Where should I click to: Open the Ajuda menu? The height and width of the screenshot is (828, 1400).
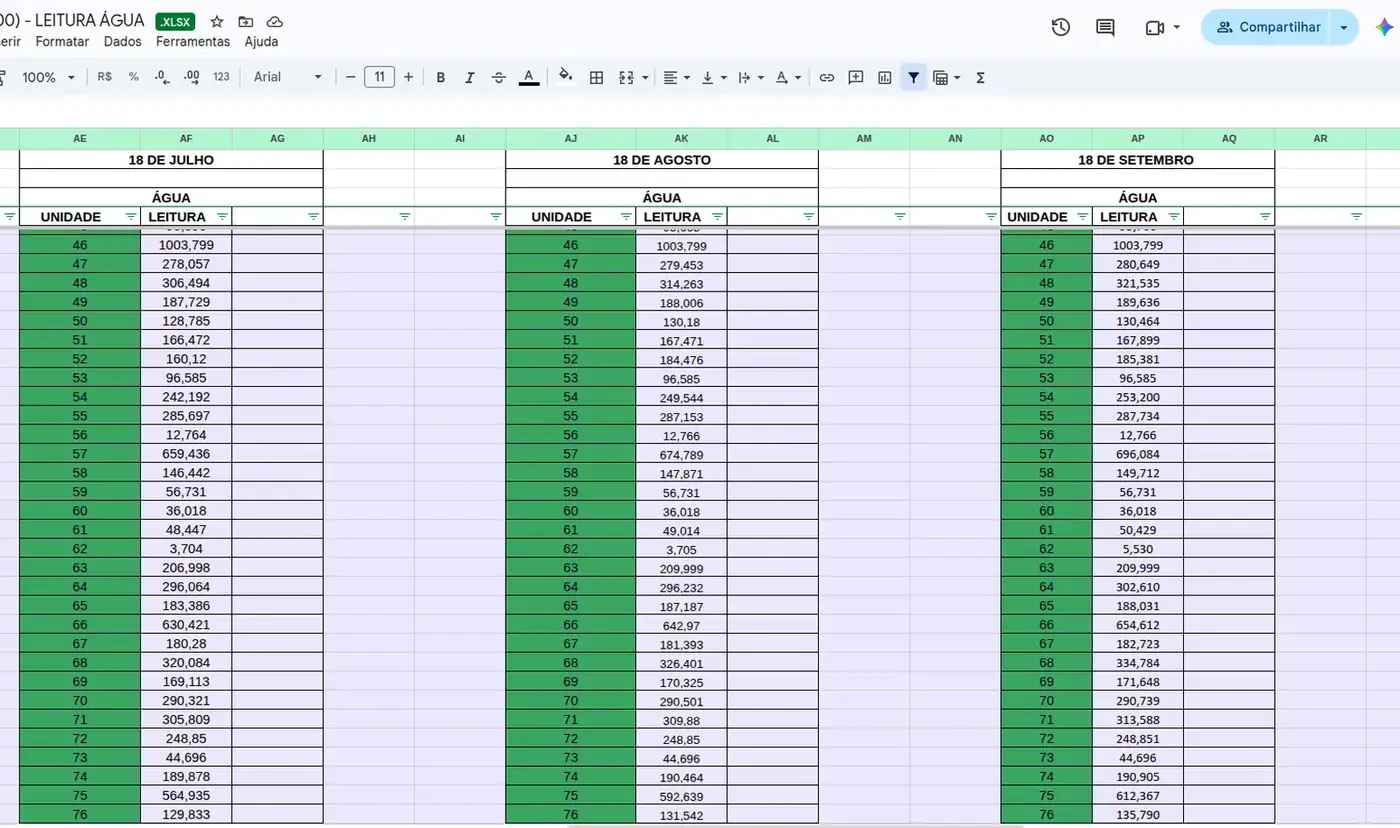(261, 42)
